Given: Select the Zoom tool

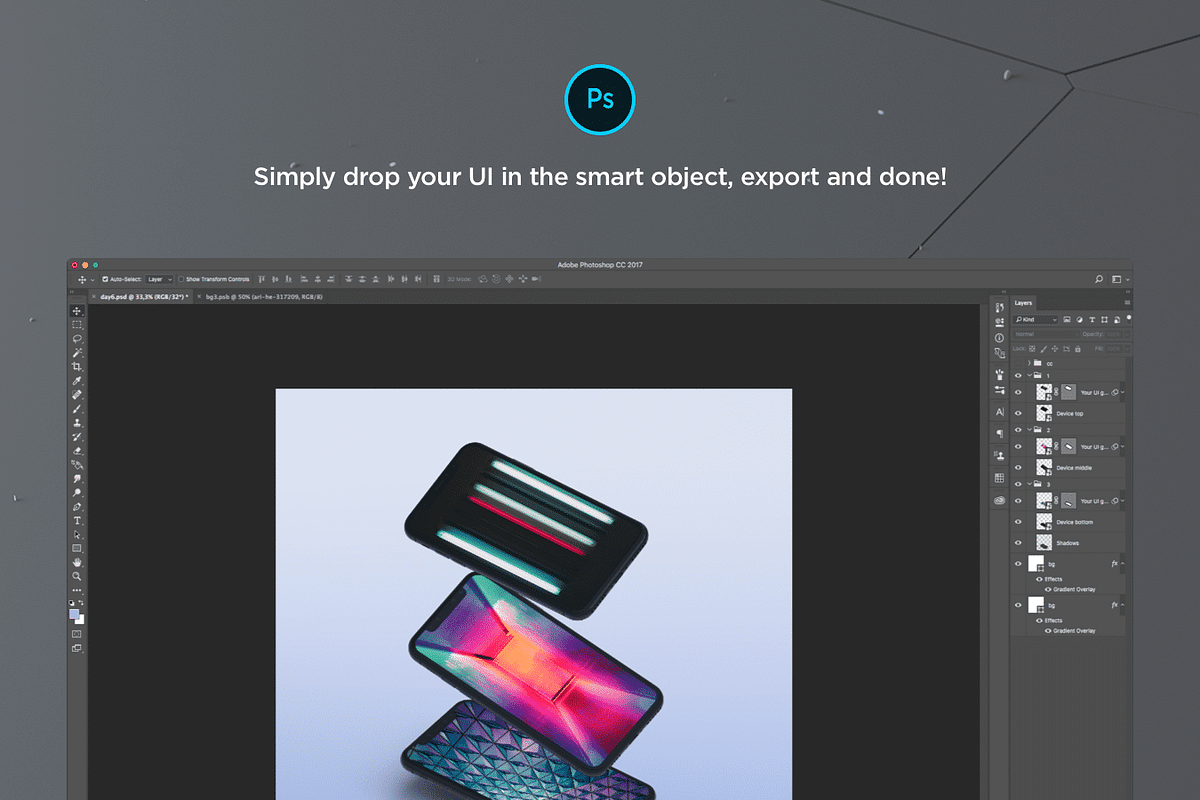Looking at the screenshot, I should [77, 577].
